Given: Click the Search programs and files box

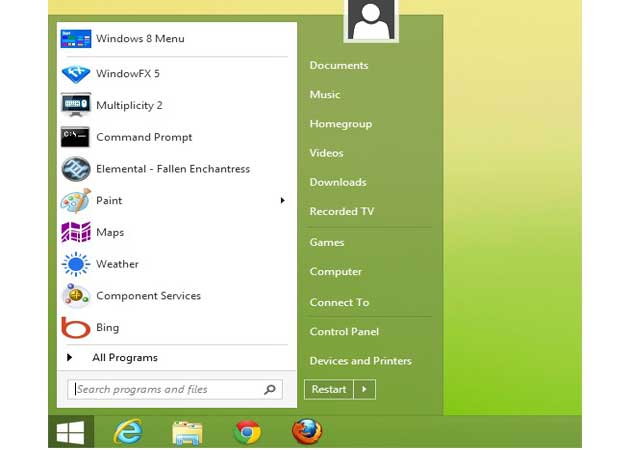Looking at the screenshot, I should pyautogui.click(x=166, y=389).
